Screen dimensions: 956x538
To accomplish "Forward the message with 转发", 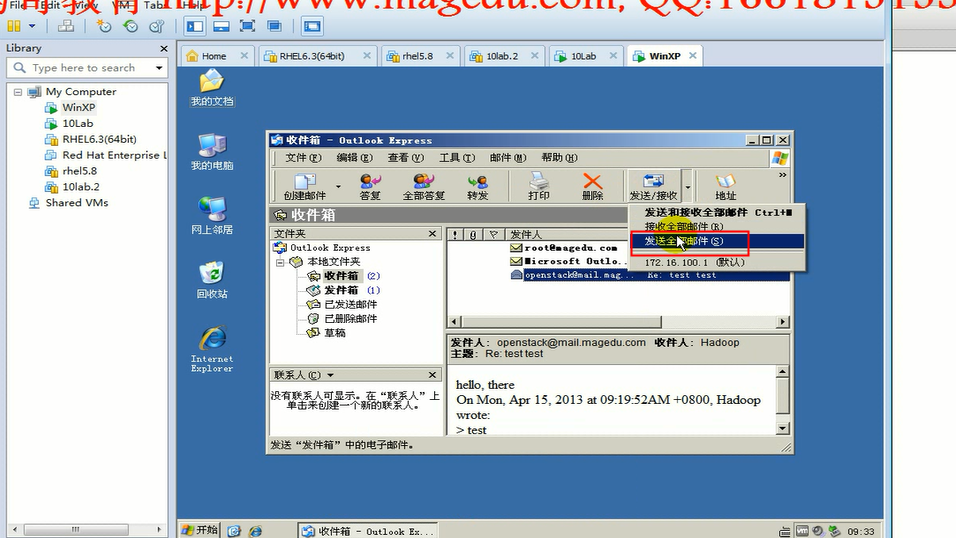I will click(x=477, y=186).
